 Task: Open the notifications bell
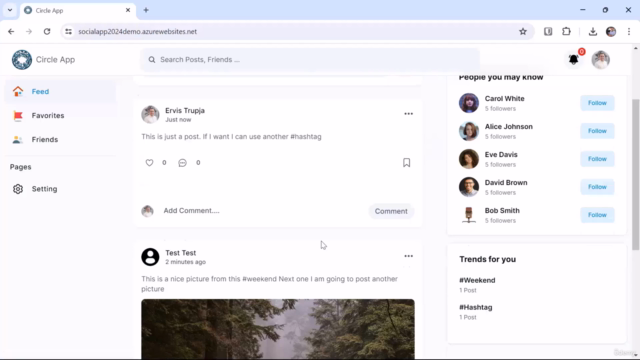(573, 60)
